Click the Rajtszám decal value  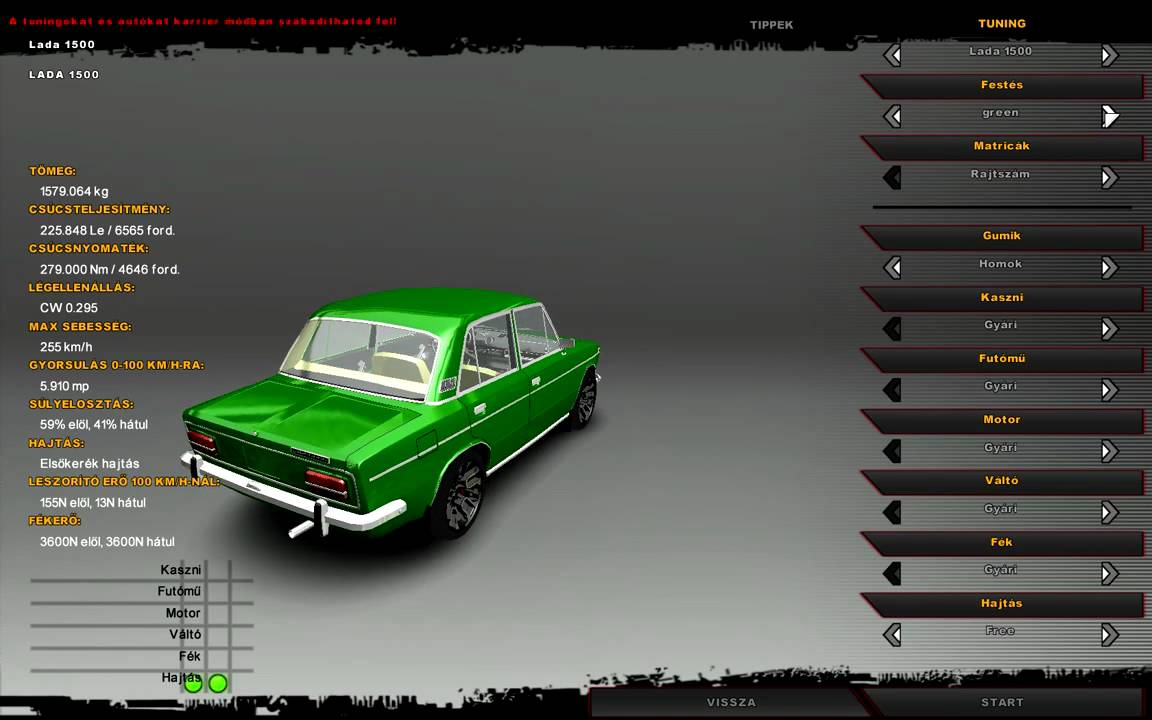point(1001,174)
